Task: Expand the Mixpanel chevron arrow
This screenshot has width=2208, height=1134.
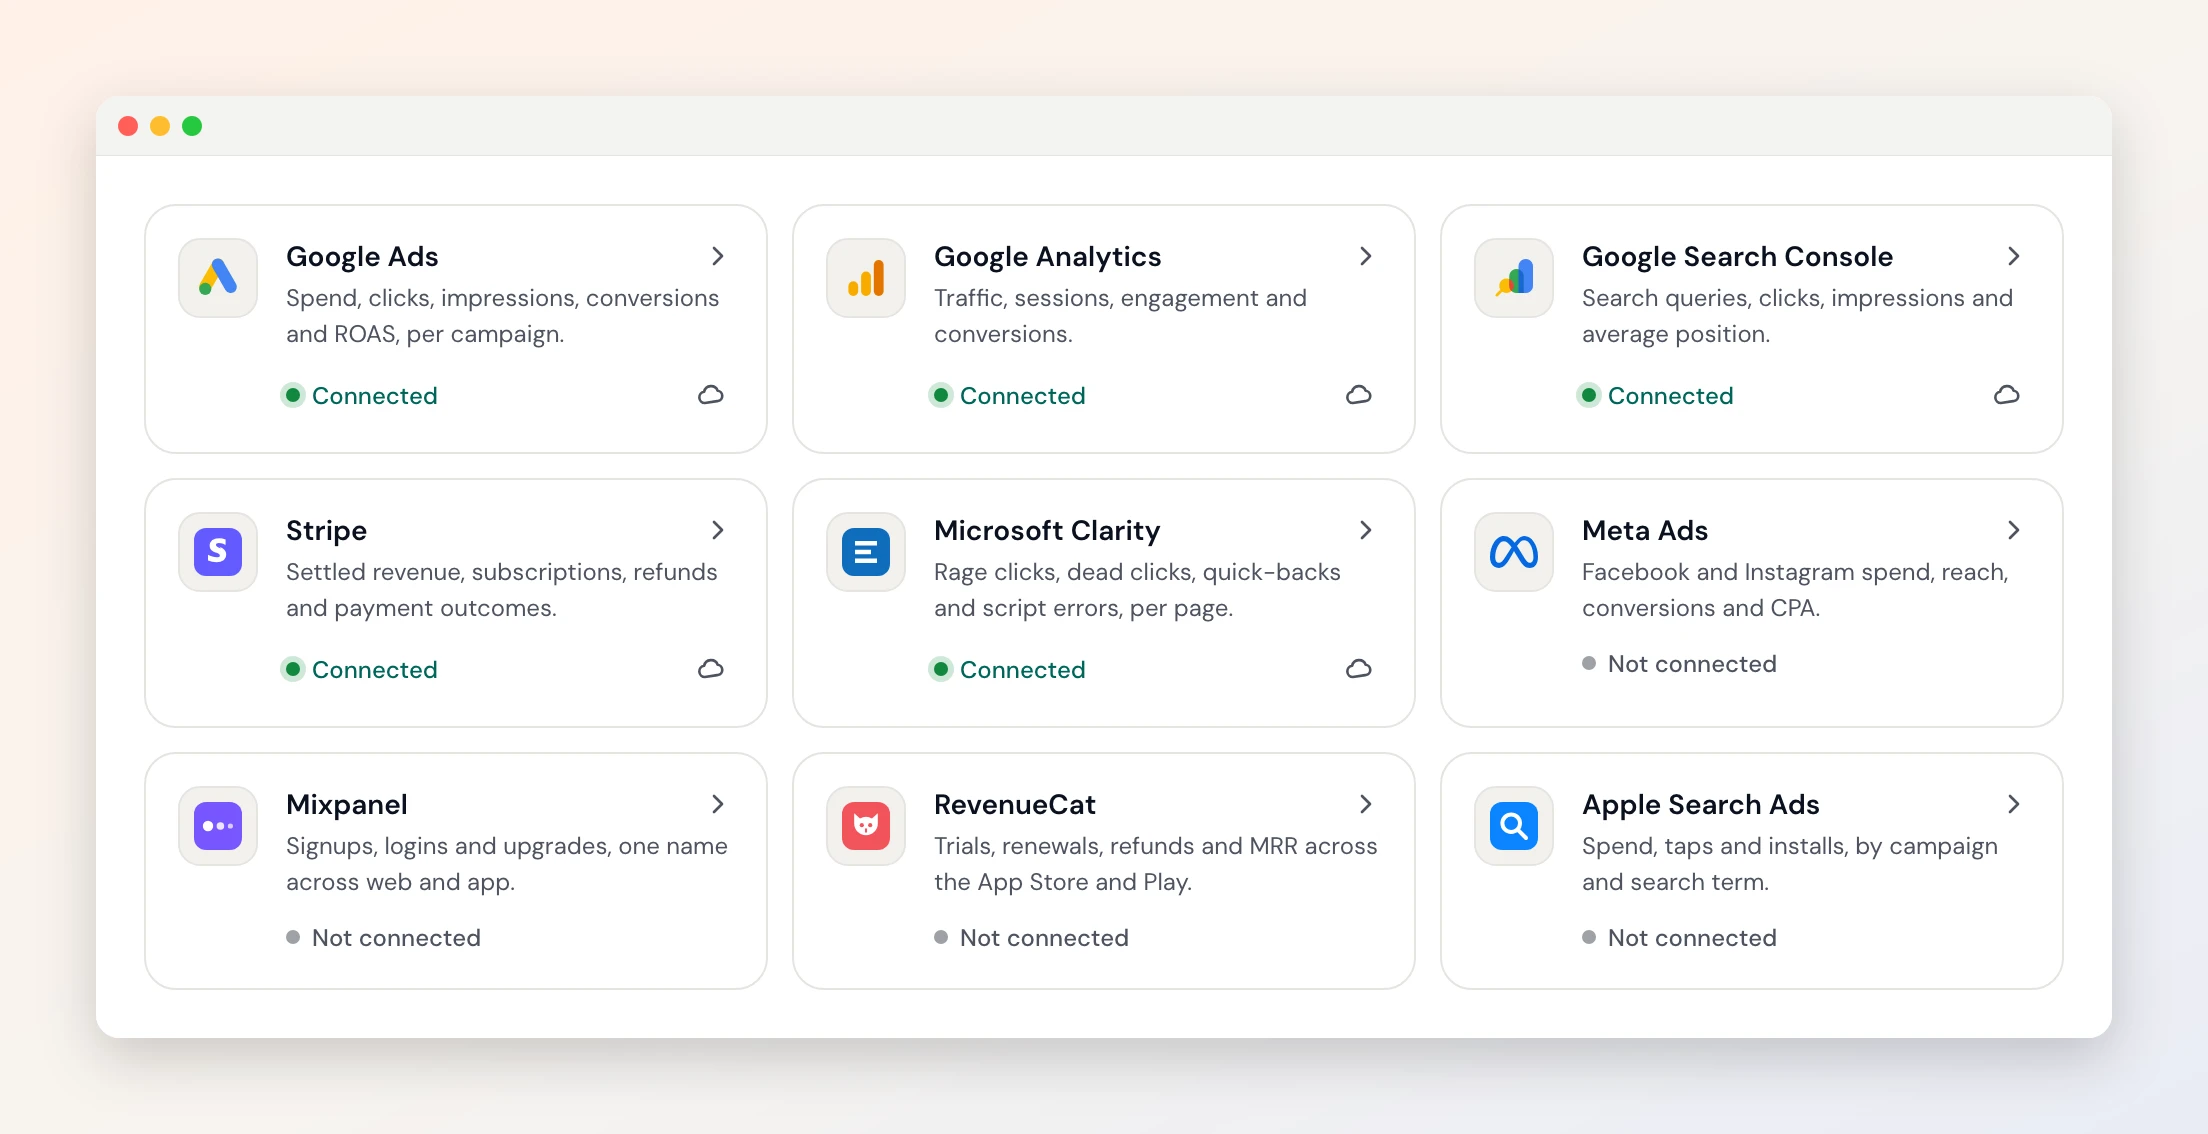Action: pyautogui.click(x=718, y=804)
